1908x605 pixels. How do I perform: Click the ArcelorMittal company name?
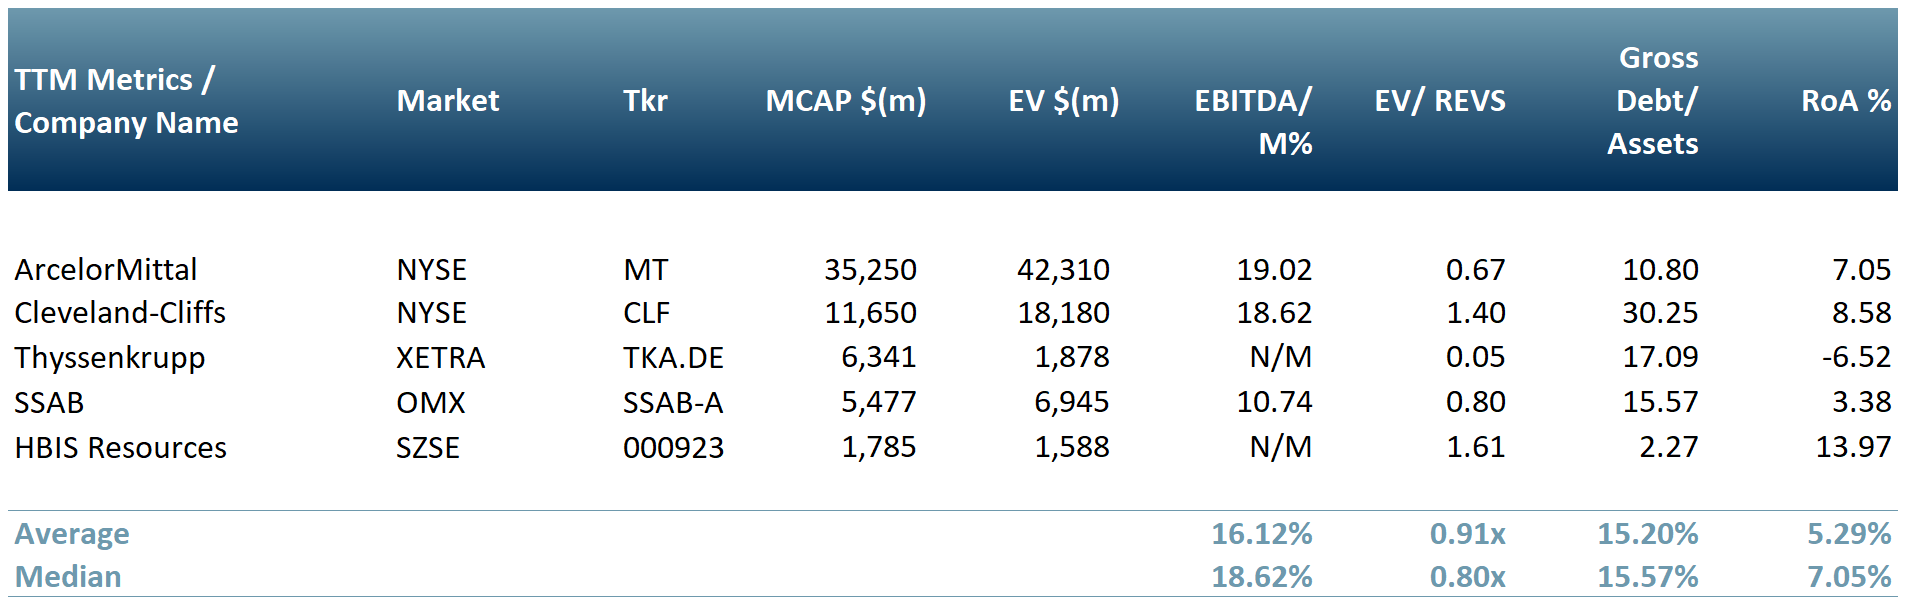coord(106,269)
